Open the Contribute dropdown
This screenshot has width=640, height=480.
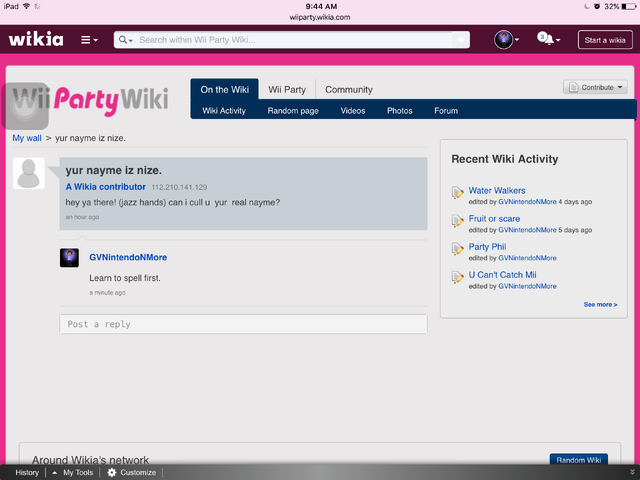(595, 87)
